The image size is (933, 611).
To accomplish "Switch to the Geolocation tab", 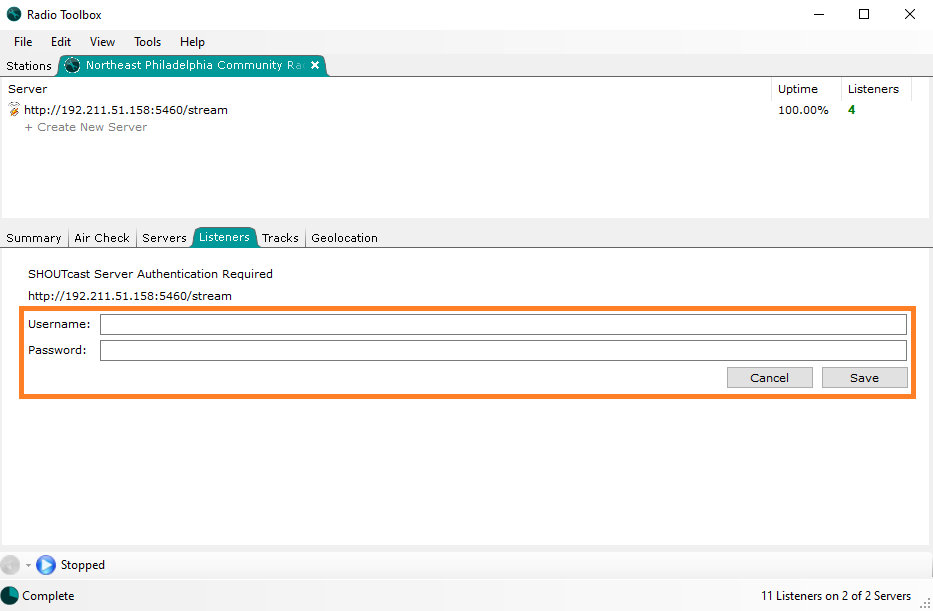I will click(344, 238).
